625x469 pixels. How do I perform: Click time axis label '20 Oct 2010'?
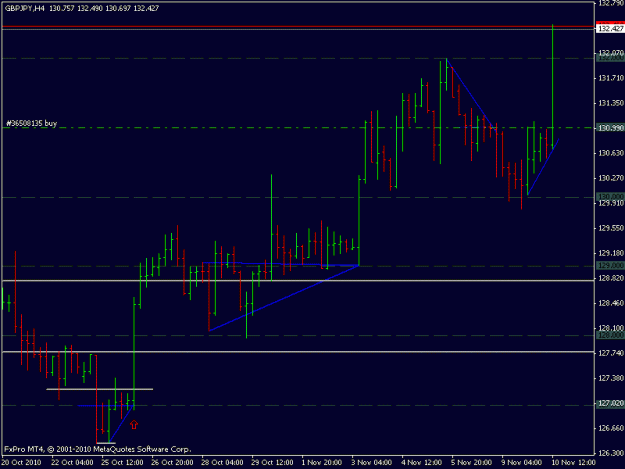coord(21,462)
